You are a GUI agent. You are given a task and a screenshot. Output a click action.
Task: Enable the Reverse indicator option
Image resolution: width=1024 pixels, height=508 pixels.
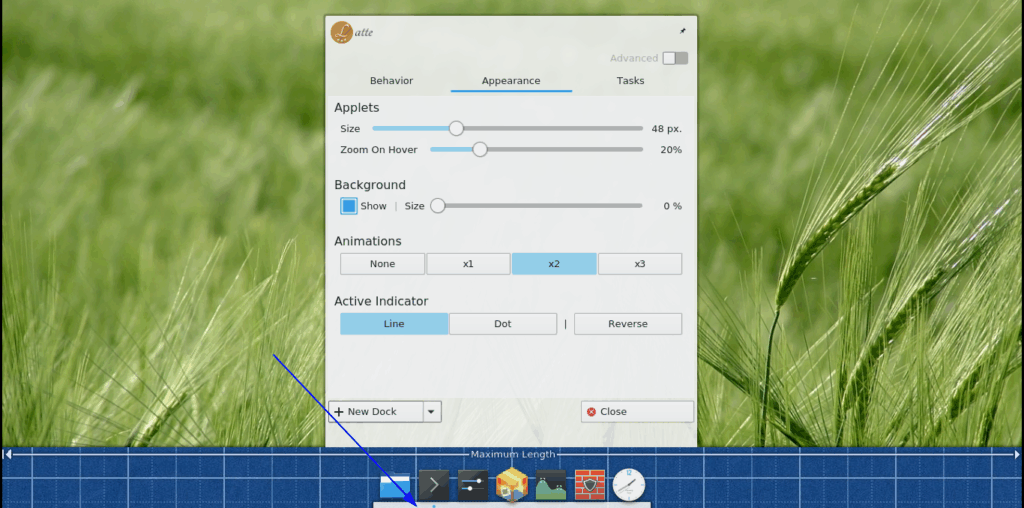click(x=628, y=324)
